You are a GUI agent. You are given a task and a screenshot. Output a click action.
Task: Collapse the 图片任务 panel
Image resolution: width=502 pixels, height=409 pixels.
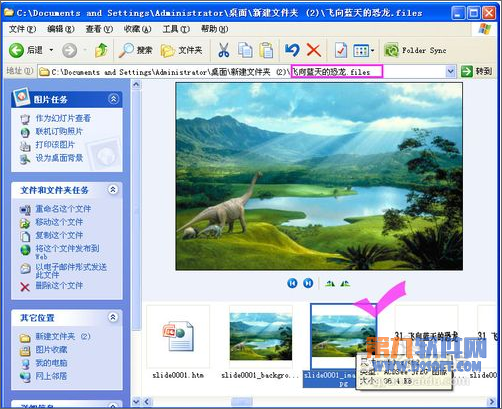tap(113, 99)
